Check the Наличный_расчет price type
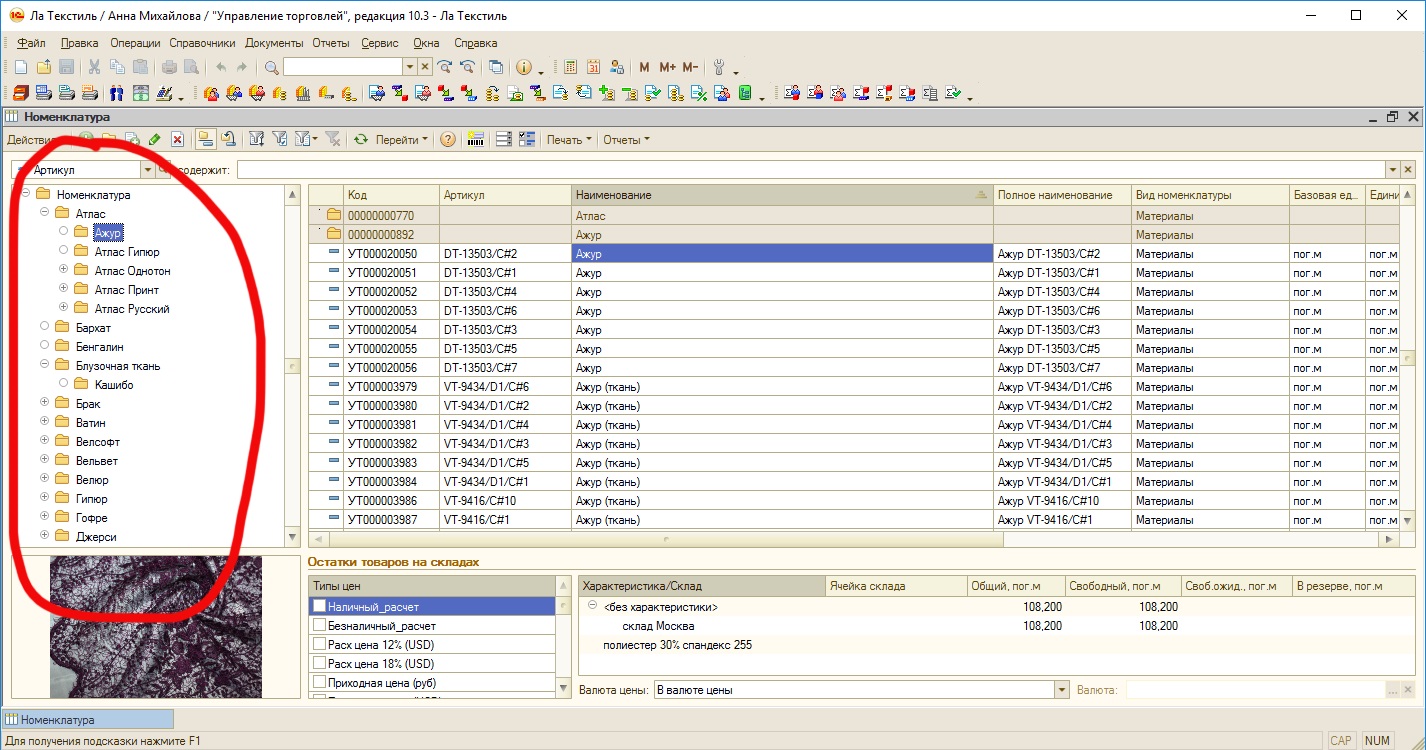The image size is (1426, 750). point(319,606)
